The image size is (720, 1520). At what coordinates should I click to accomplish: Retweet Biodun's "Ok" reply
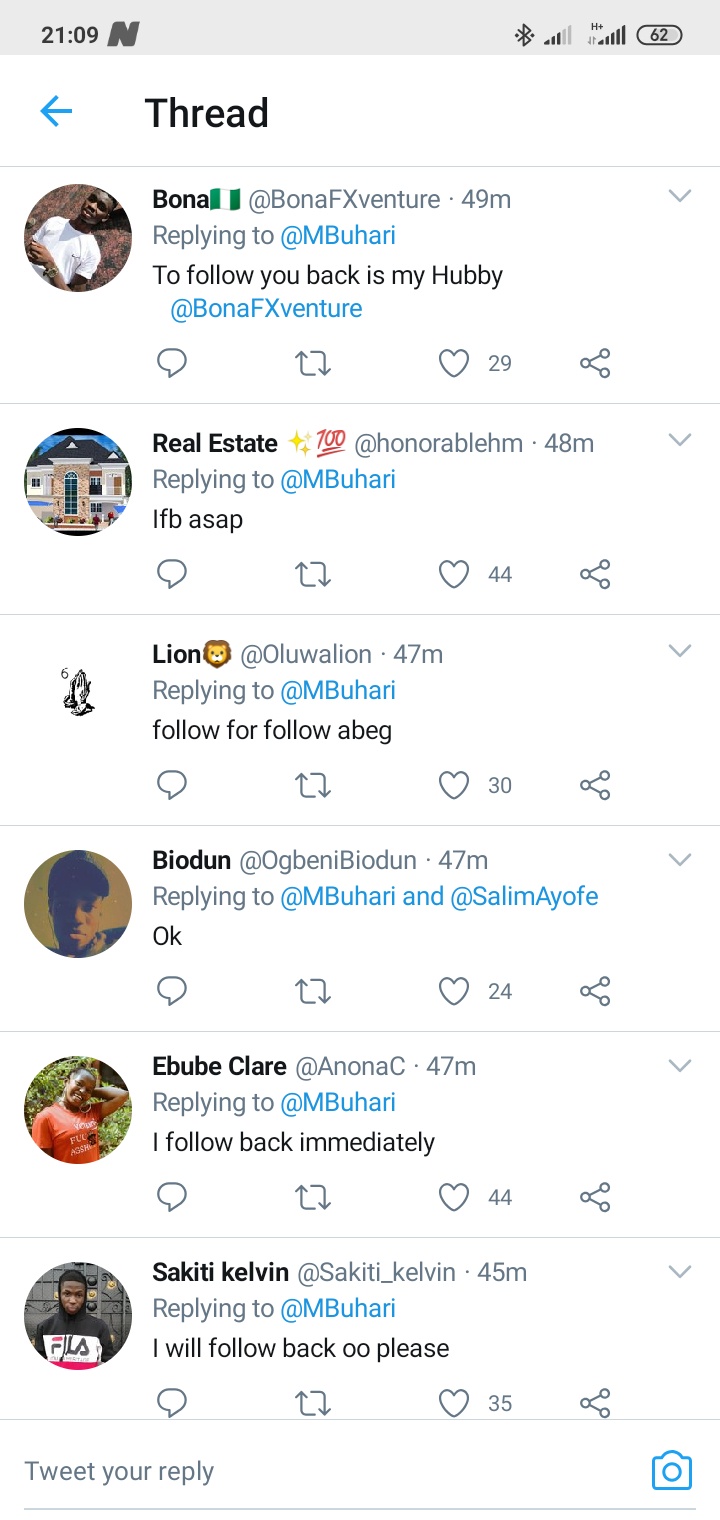tap(313, 991)
